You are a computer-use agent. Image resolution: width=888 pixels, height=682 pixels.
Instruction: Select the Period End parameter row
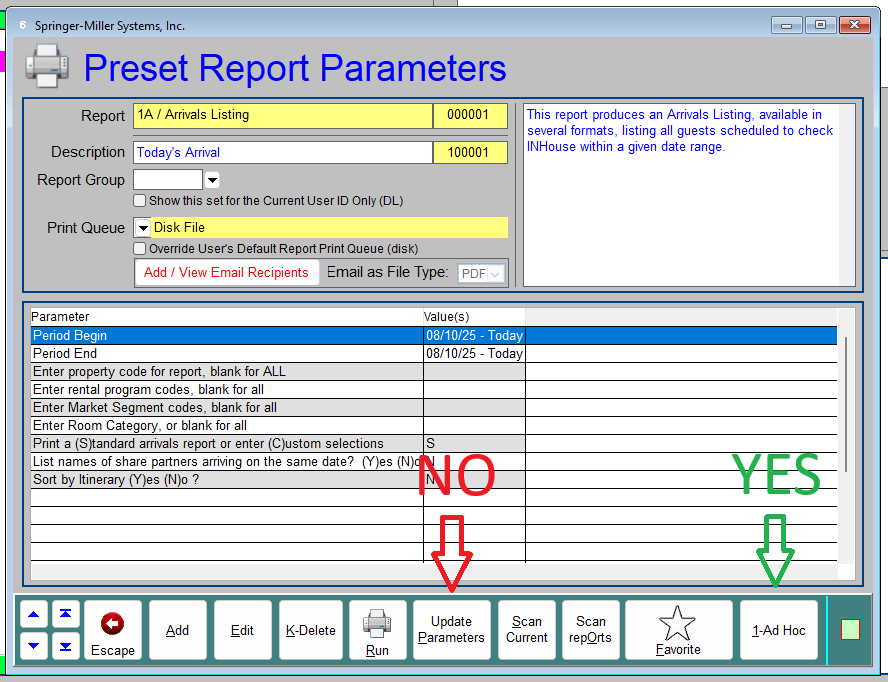click(226, 353)
